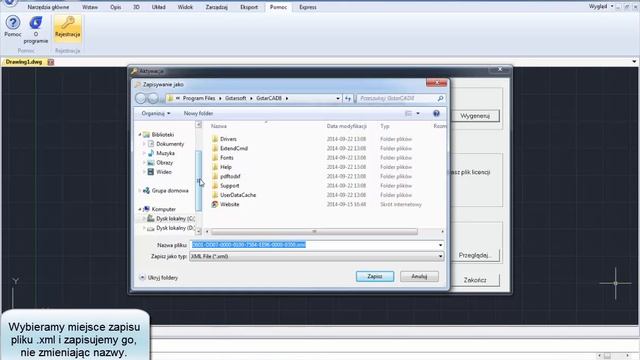Go back with the dialog's back arrow
Image resolution: width=640 pixels, height=360 pixels.
[140, 98]
